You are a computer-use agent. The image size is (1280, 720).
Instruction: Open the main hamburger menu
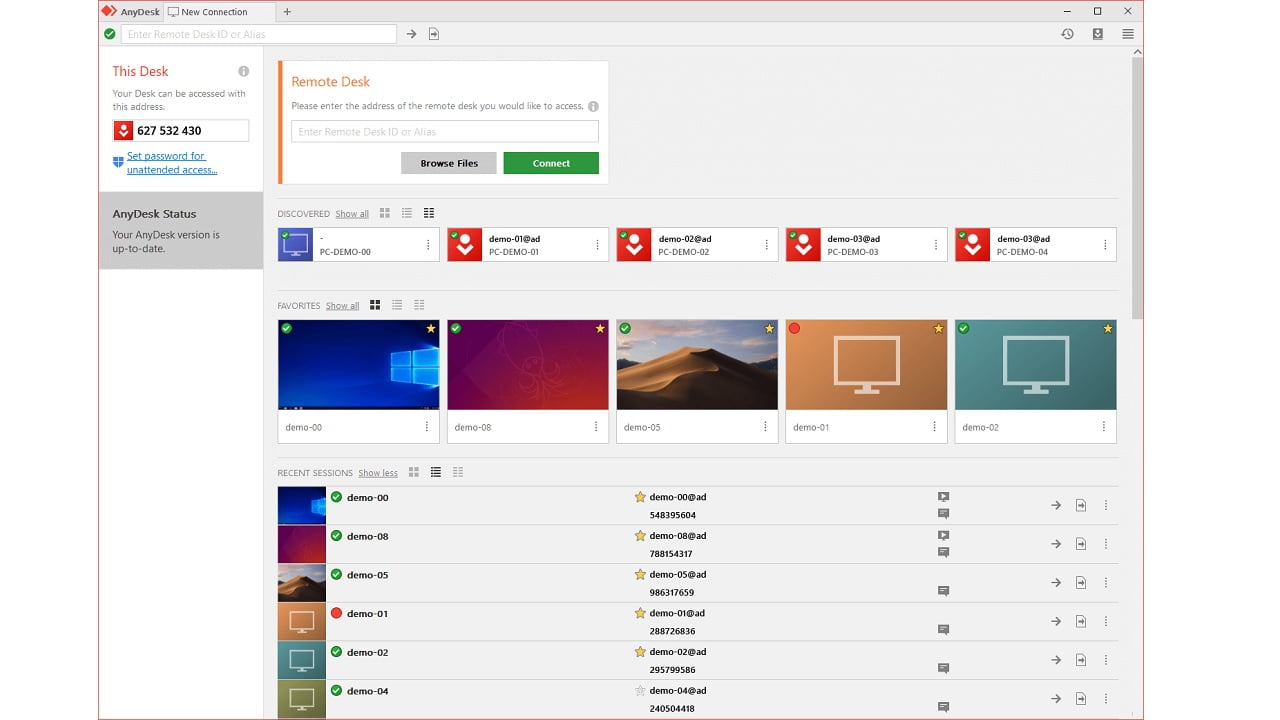click(x=1128, y=33)
